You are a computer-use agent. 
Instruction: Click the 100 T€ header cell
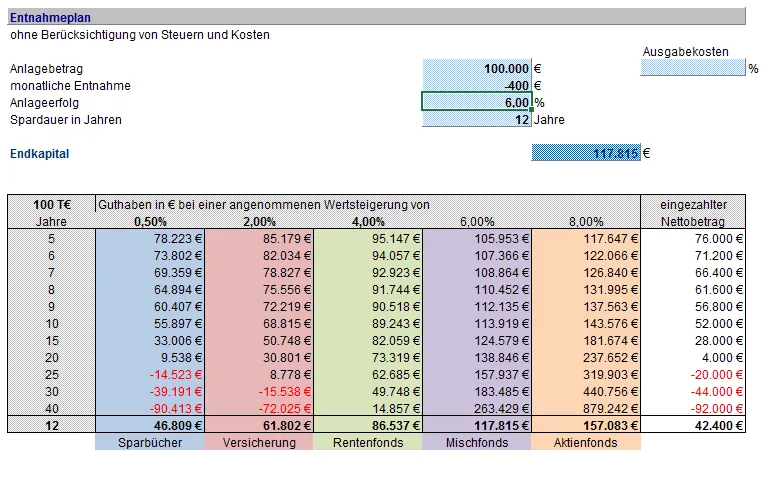tap(52, 205)
